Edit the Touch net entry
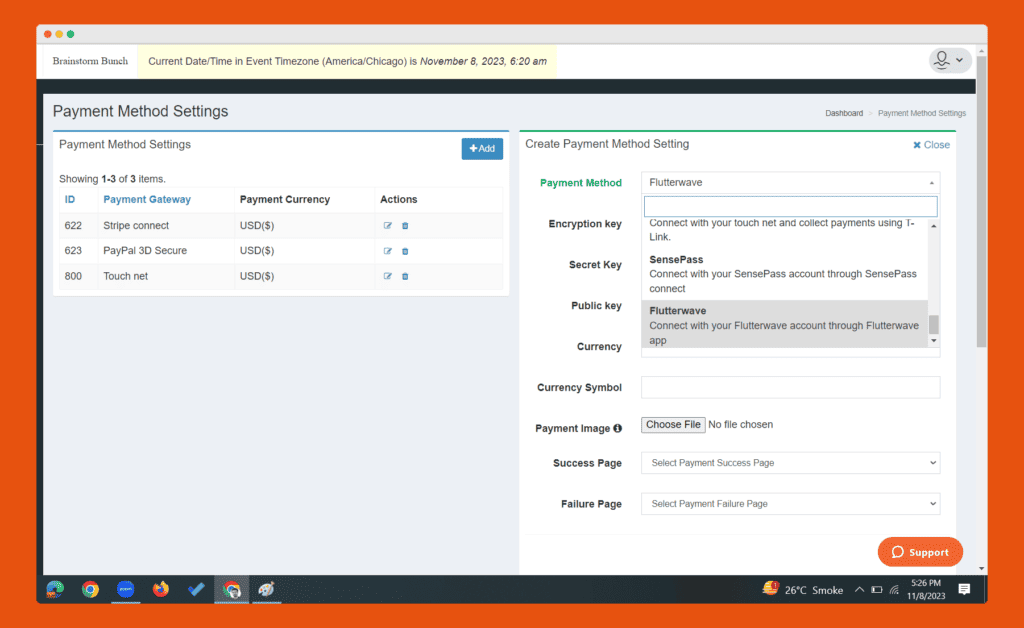Viewport: 1024px width, 628px height. coord(387,276)
